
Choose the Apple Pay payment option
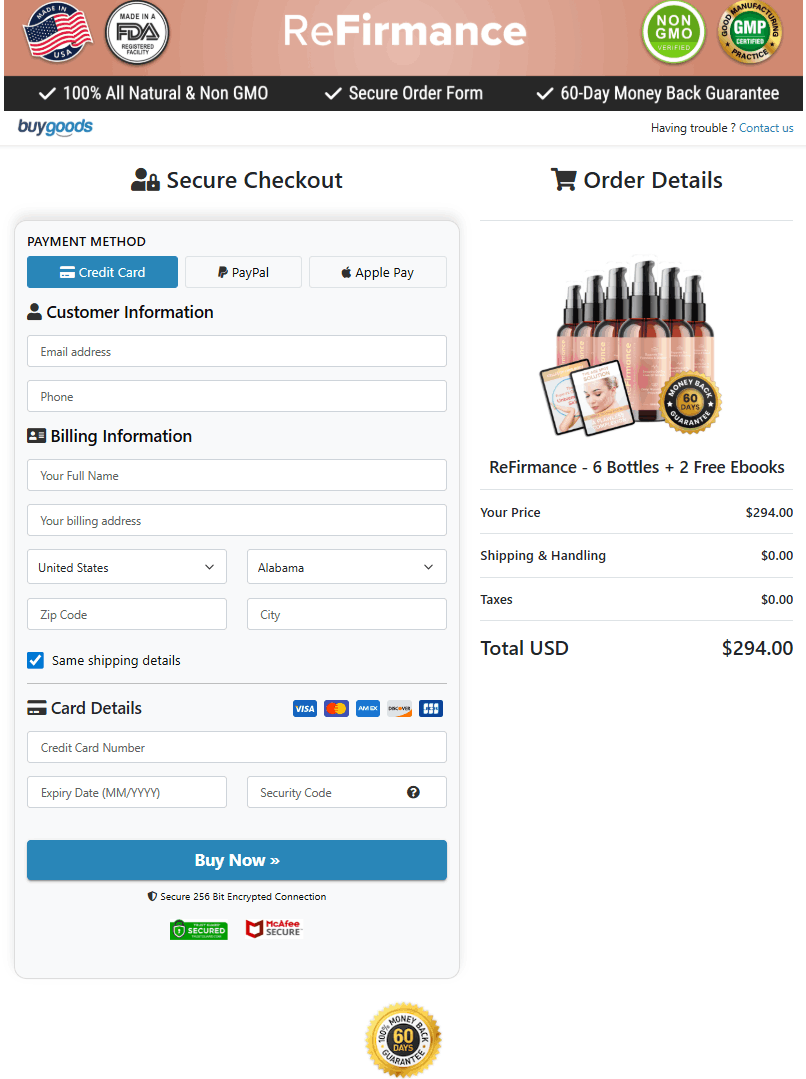click(377, 272)
